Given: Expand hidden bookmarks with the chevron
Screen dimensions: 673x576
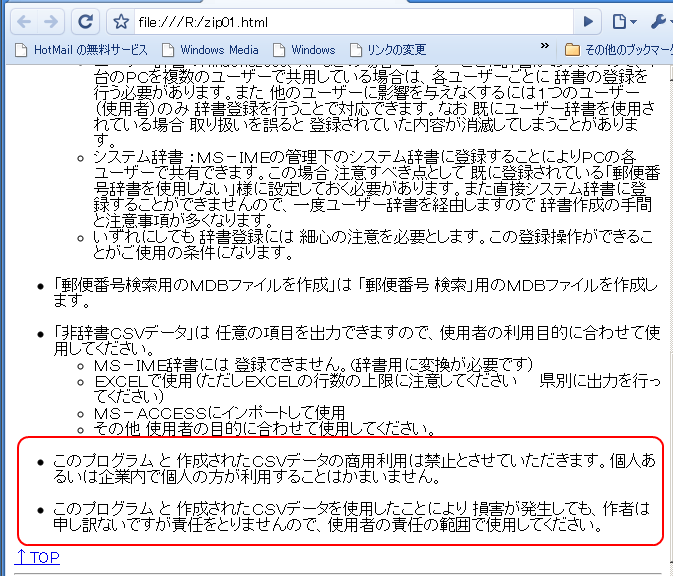Looking at the screenshot, I should pyautogui.click(x=545, y=47).
